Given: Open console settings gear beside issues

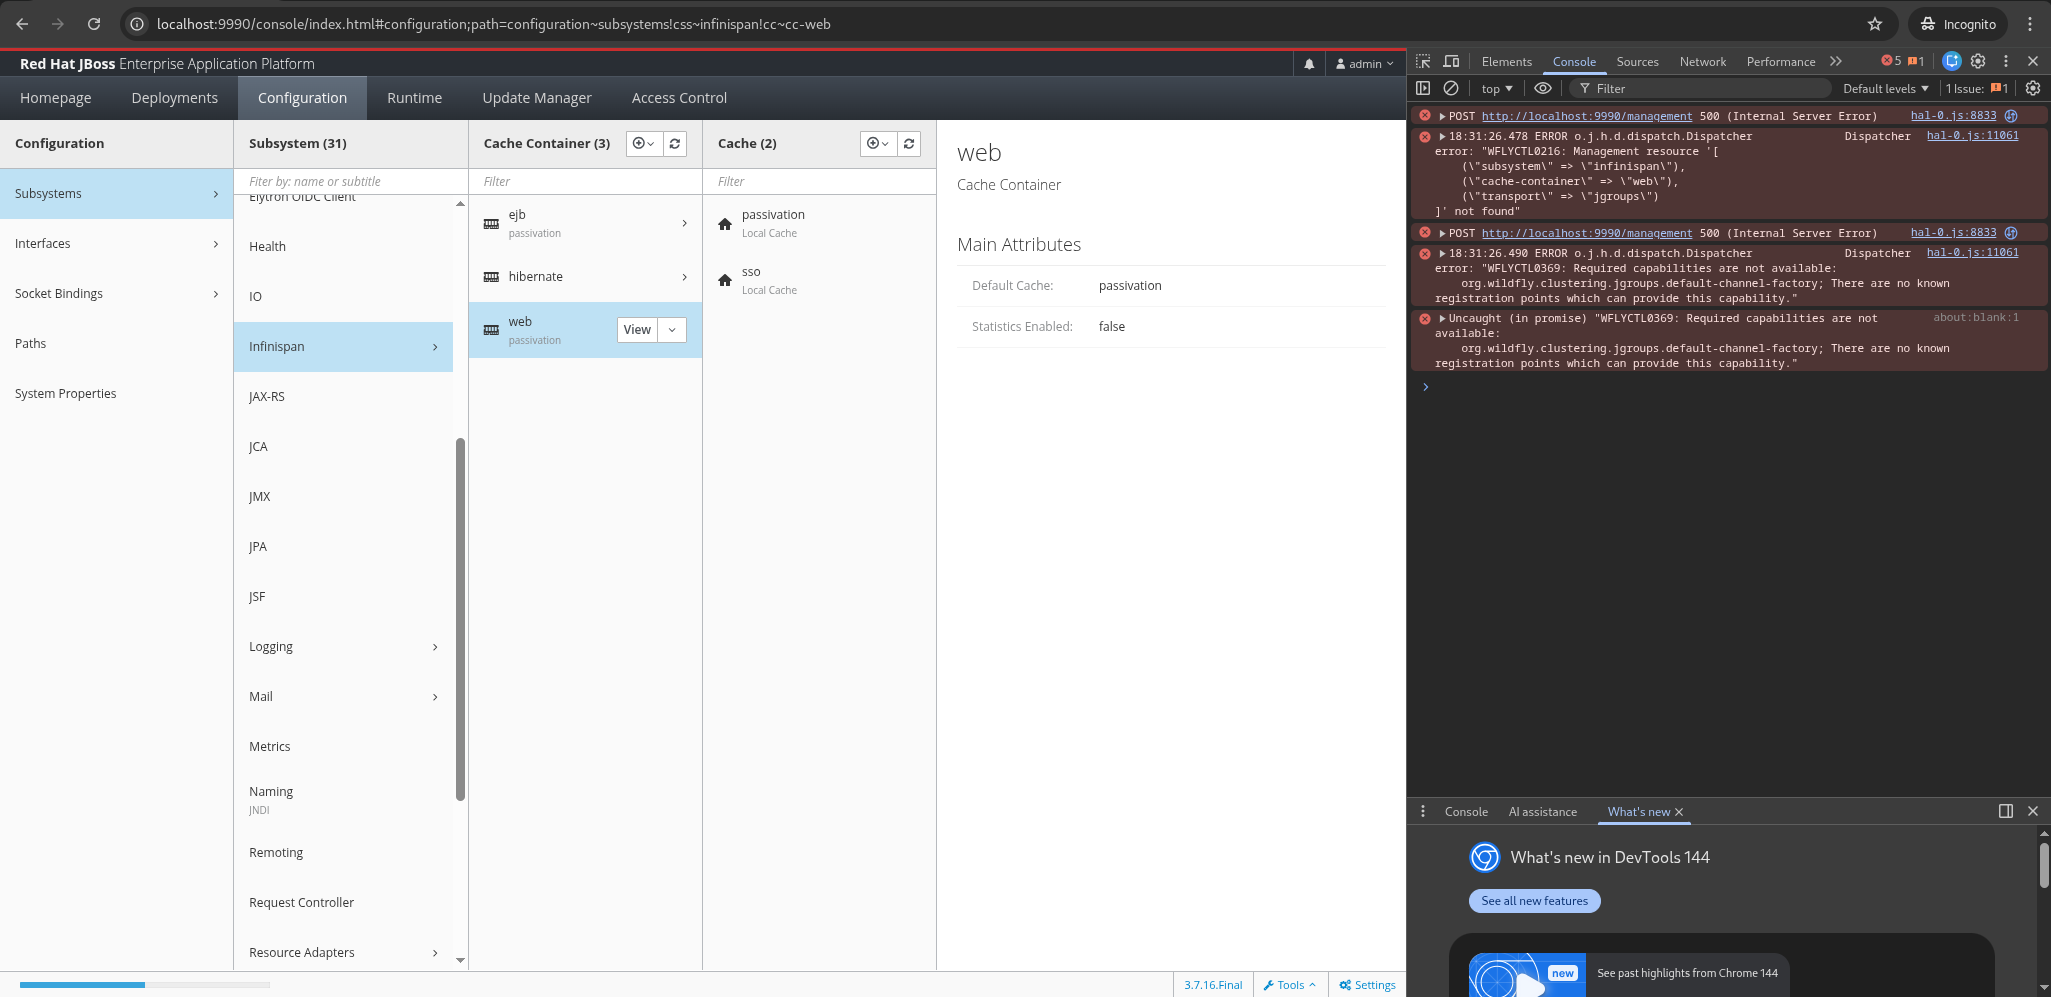Looking at the screenshot, I should [2033, 88].
